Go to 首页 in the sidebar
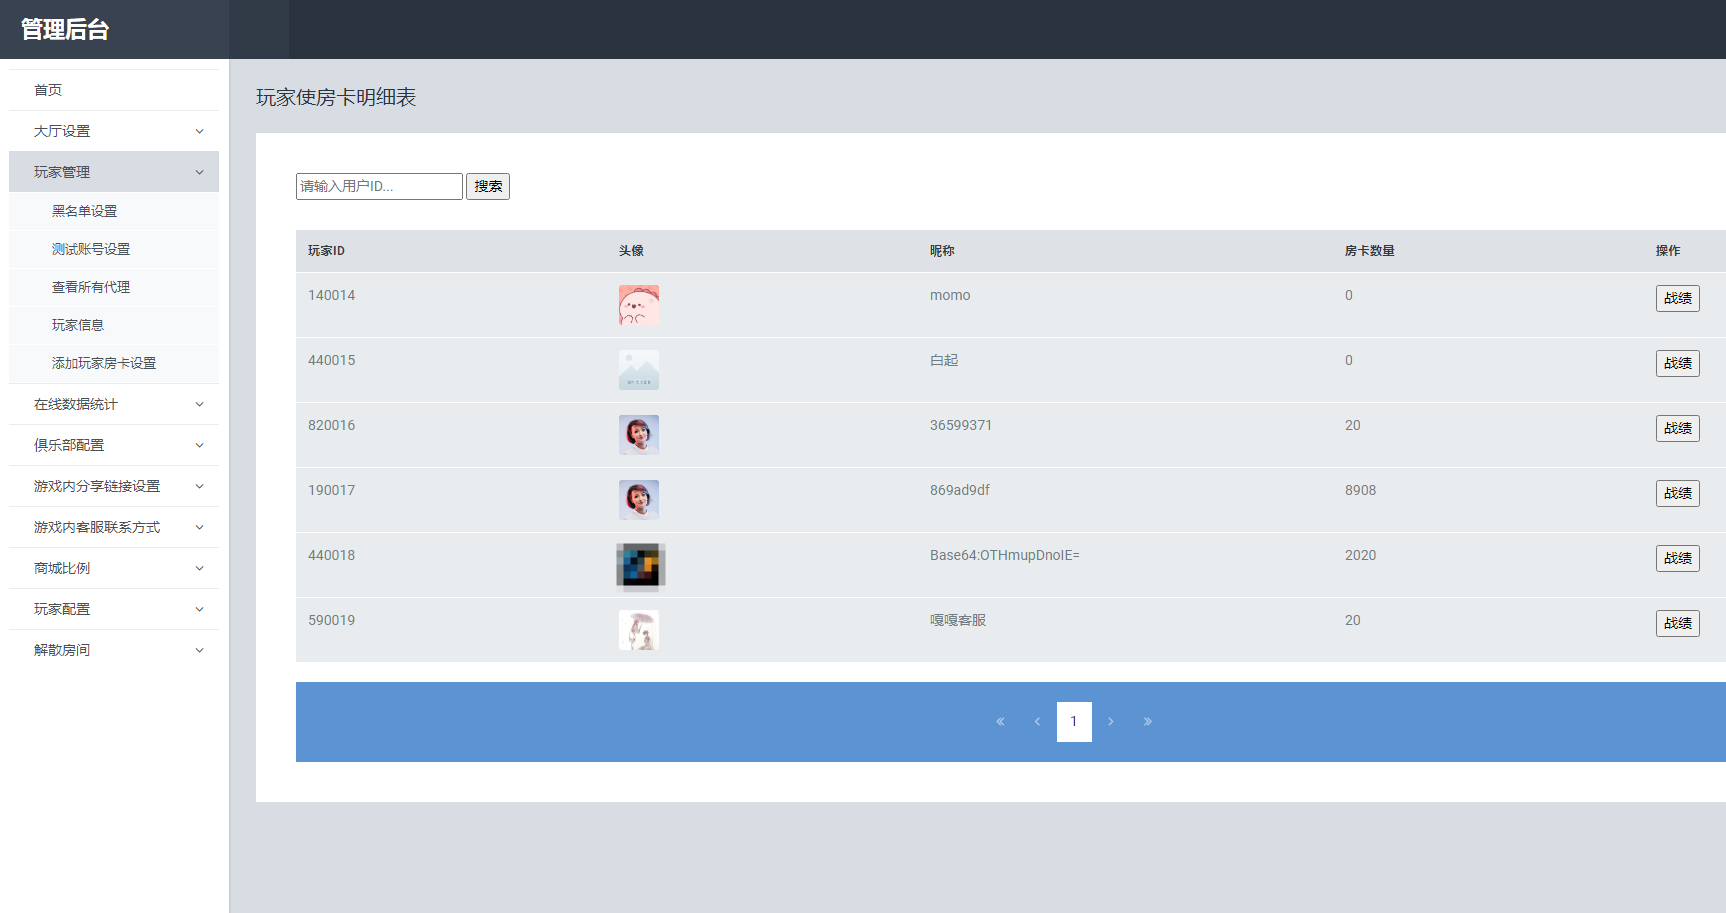The height and width of the screenshot is (913, 1726). 48,90
